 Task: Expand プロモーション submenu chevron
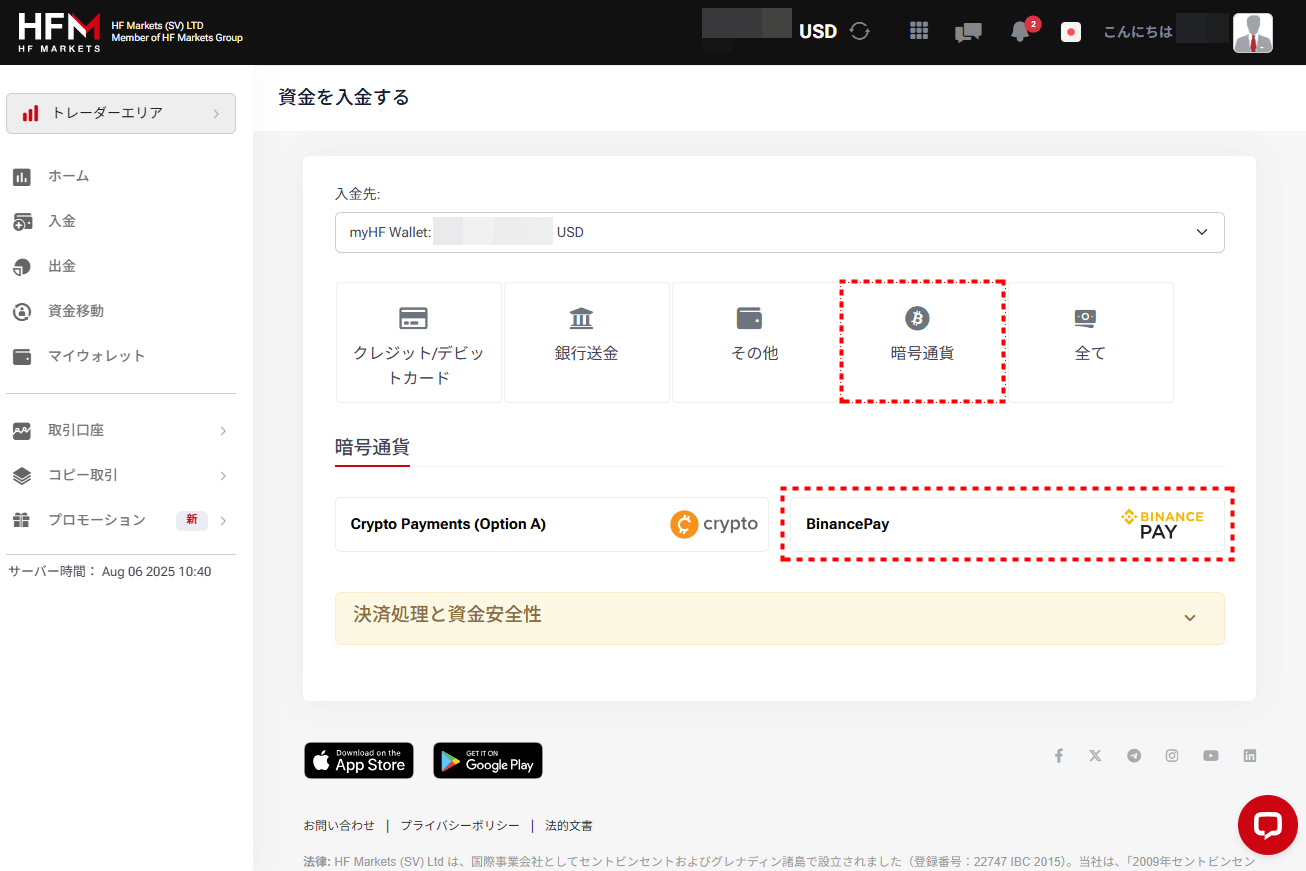point(223,521)
